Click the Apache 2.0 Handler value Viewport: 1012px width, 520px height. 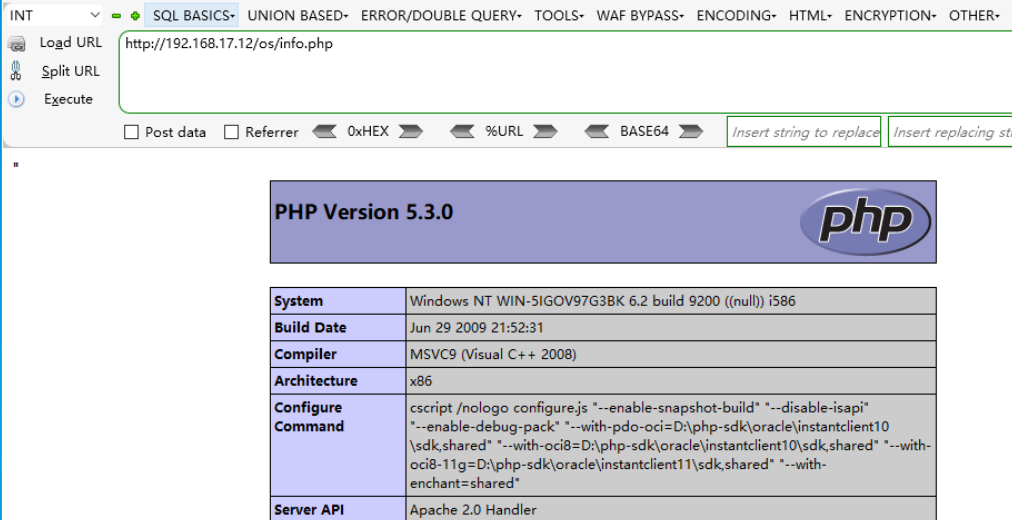pos(473,510)
